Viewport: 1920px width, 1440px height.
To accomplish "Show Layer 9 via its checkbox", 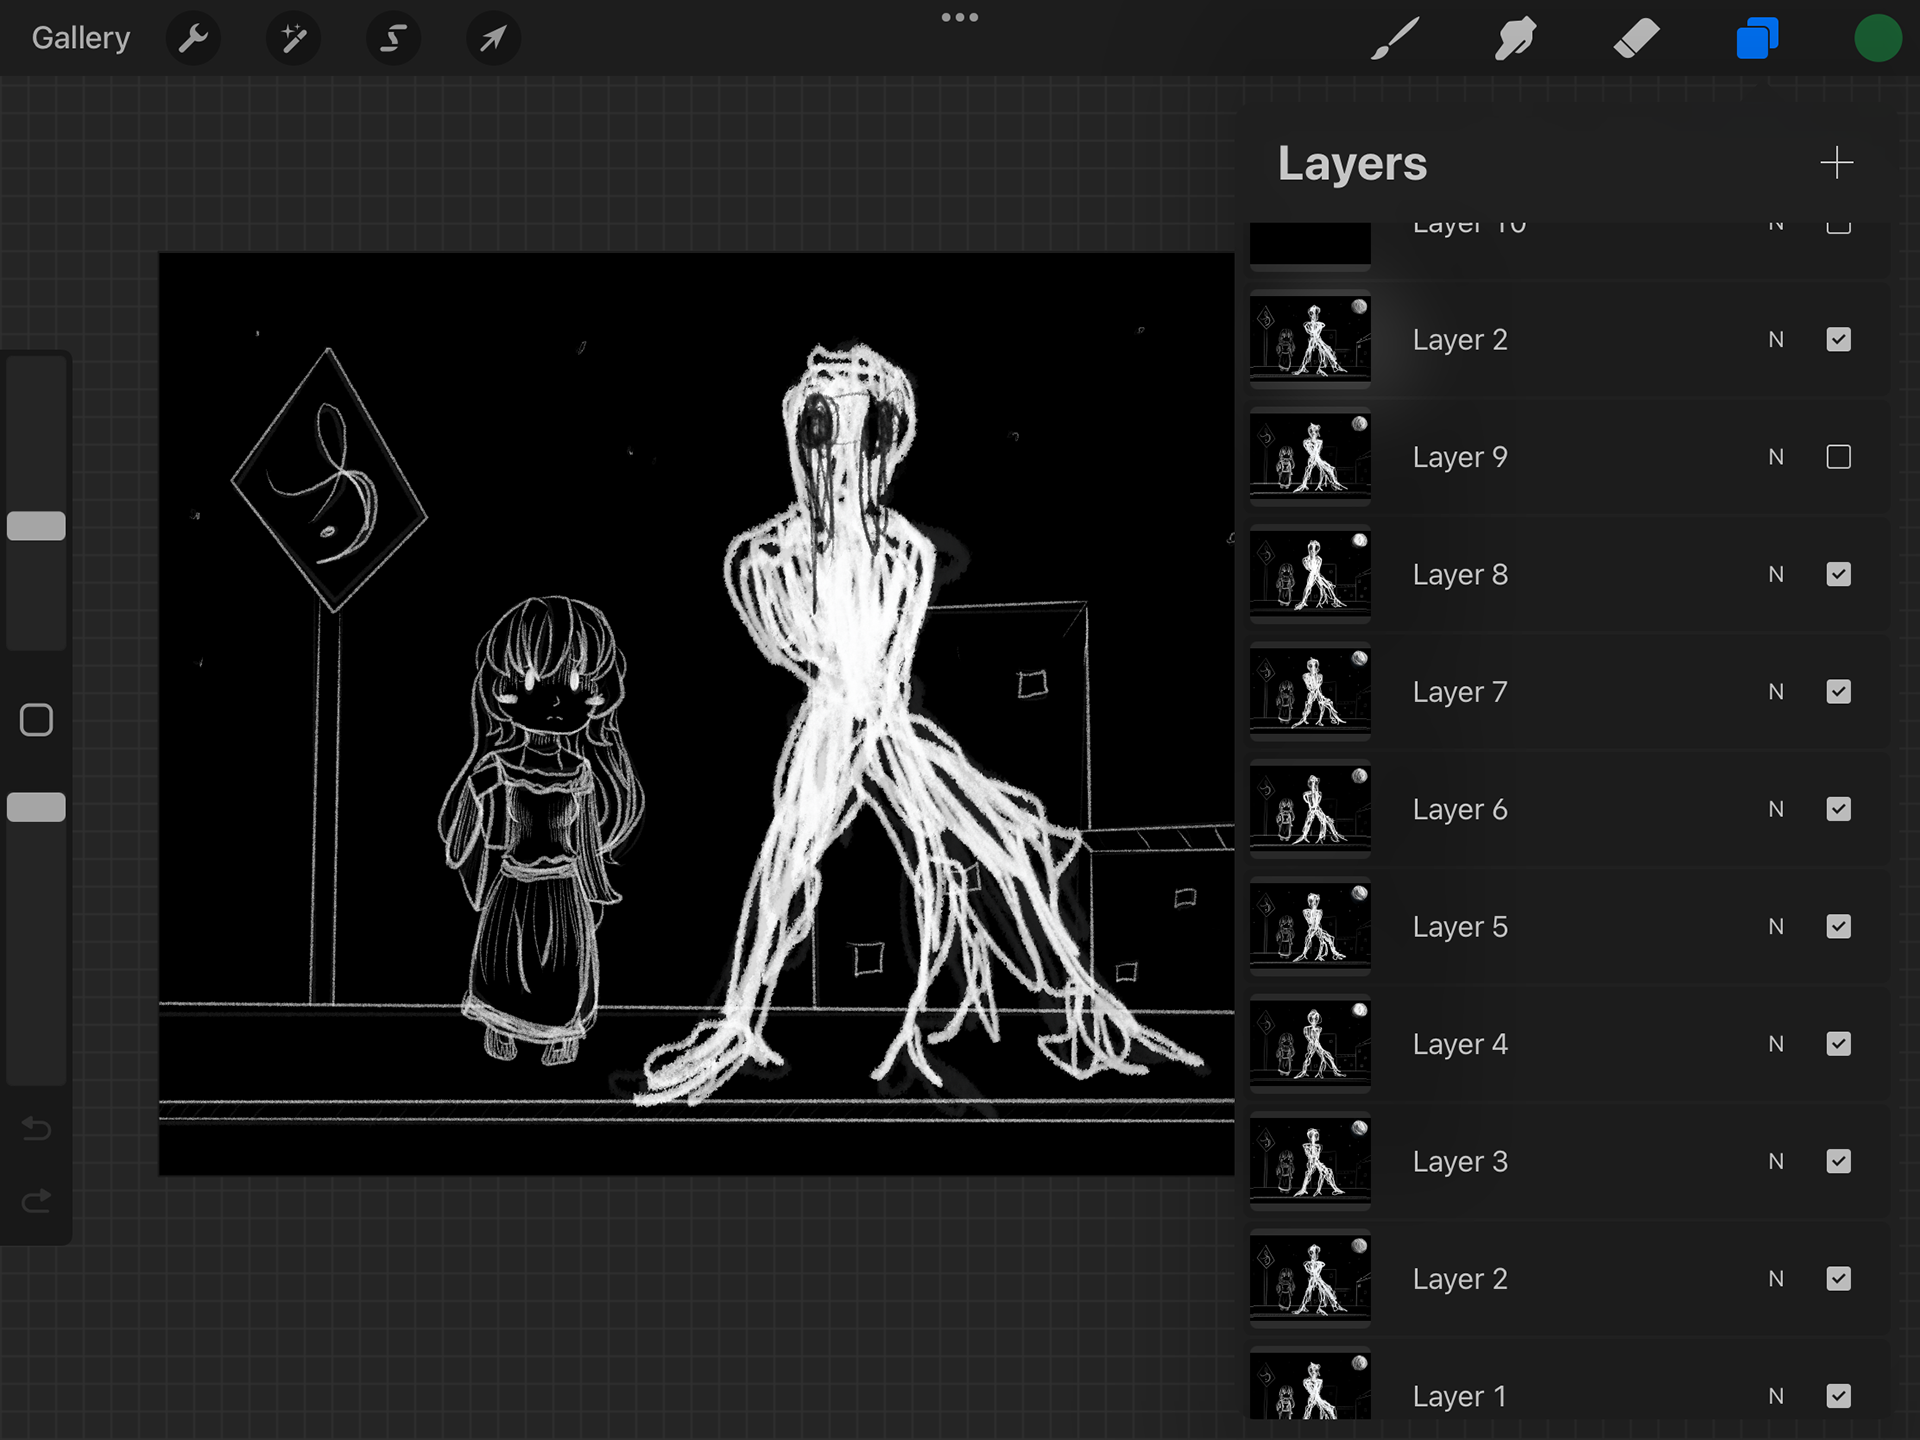I will [x=1838, y=457].
